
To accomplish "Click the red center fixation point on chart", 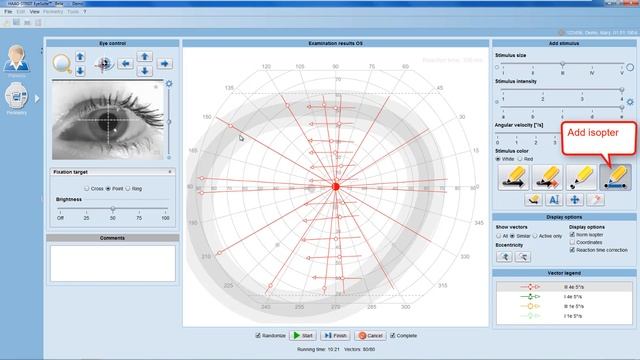I will [x=336, y=187].
